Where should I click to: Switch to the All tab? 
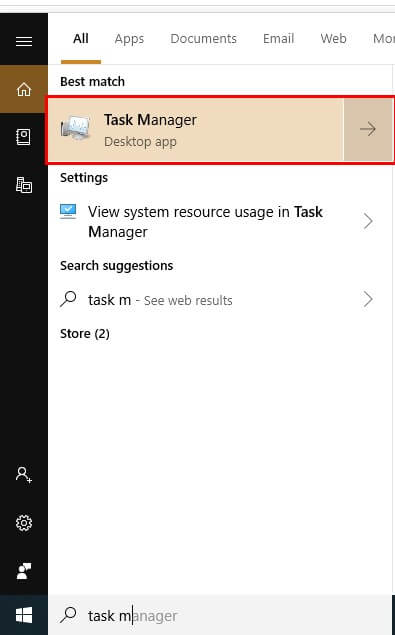(81, 38)
